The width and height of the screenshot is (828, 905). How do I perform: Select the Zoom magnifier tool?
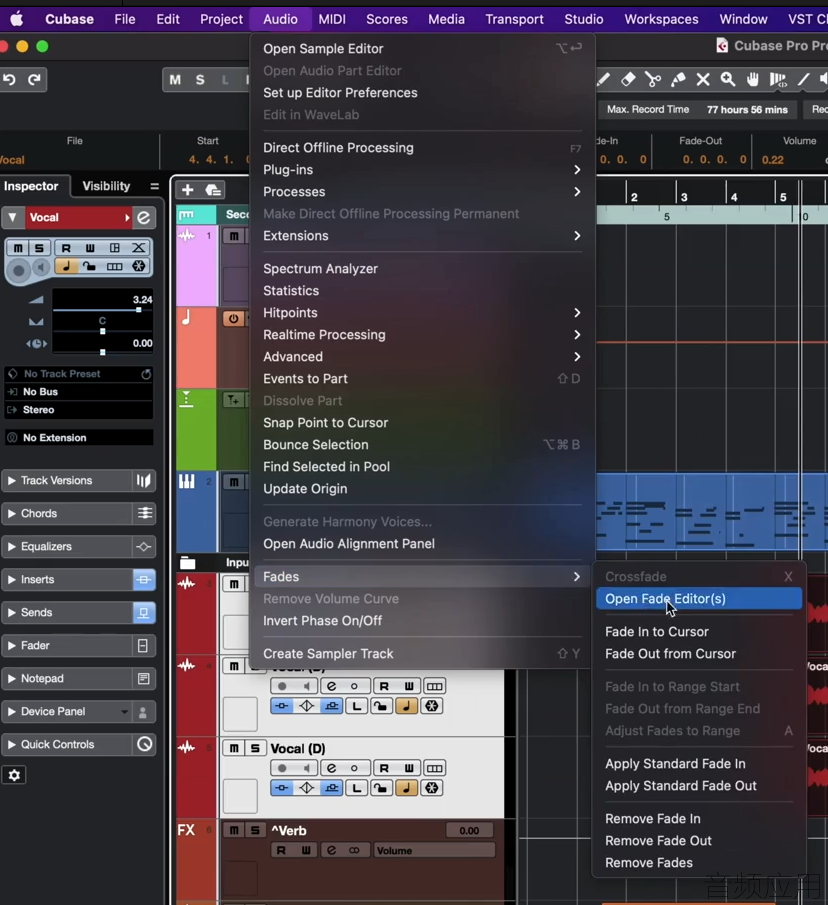tap(728, 80)
